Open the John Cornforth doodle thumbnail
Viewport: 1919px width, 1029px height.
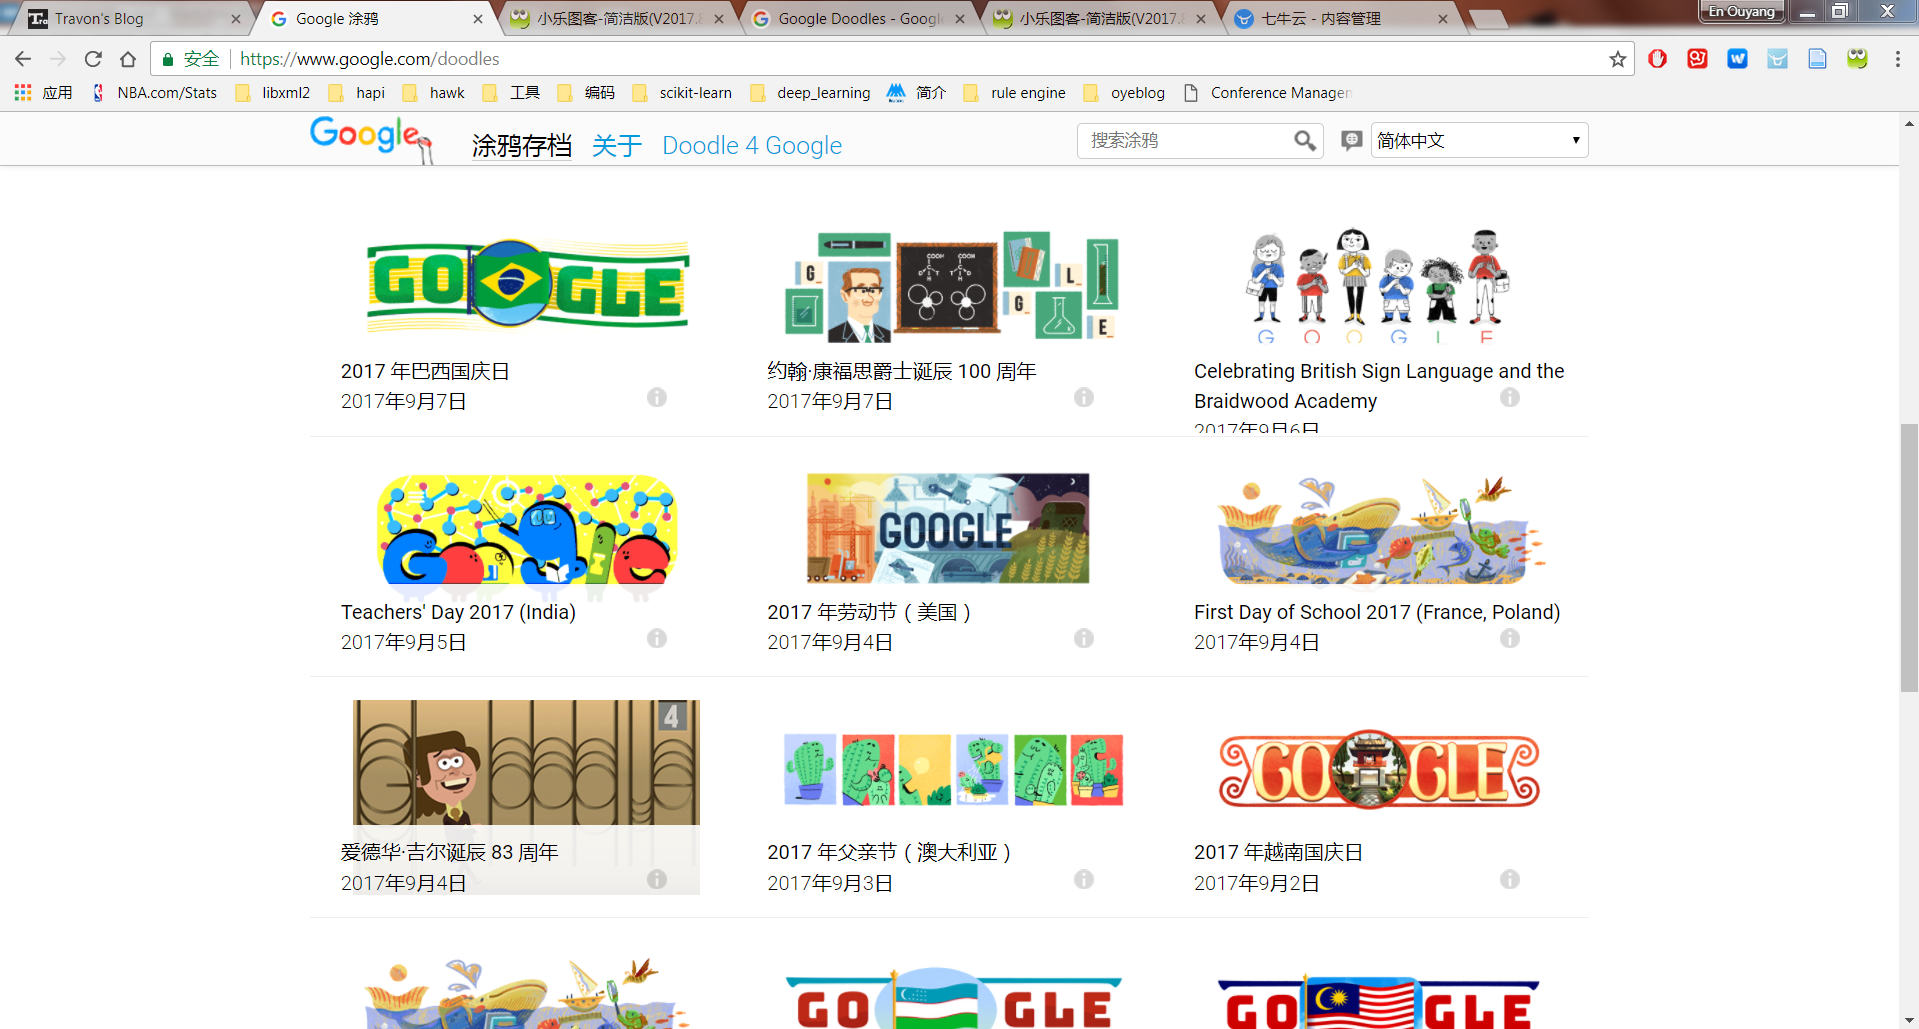pyautogui.click(x=952, y=285)
